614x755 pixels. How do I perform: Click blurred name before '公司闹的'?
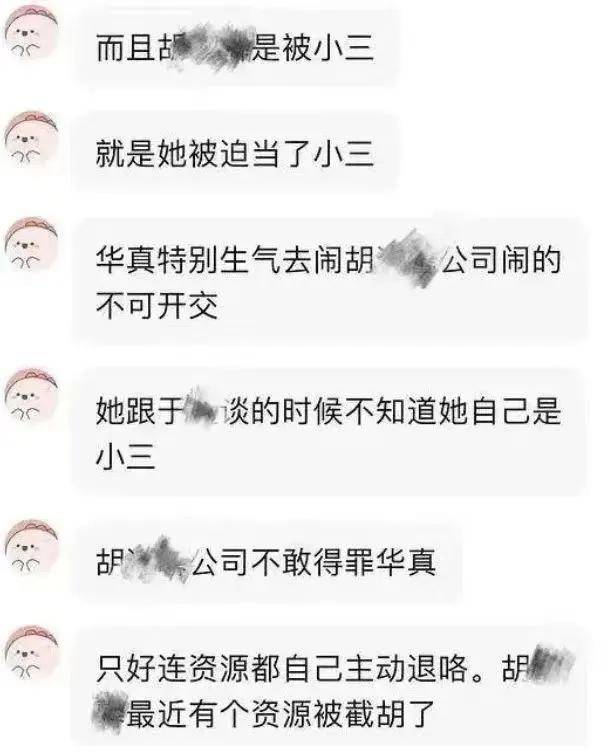(x=408, y=259)
